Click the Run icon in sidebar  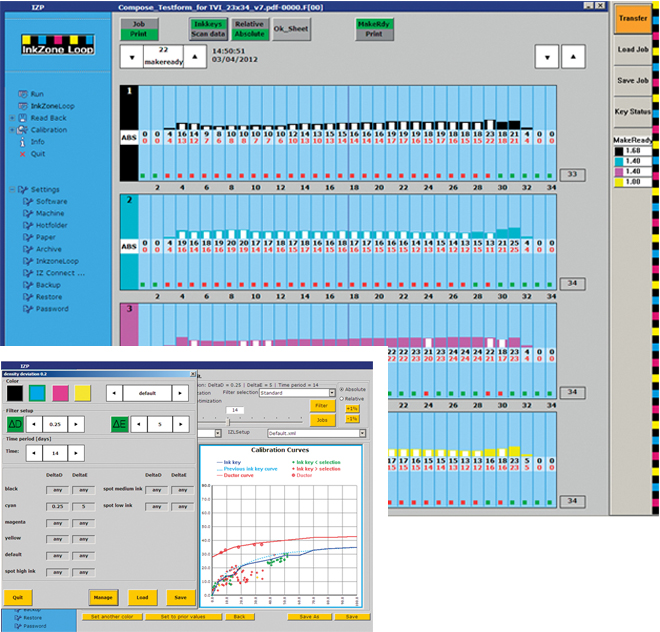pyautogui.click(x=24, y=93)
